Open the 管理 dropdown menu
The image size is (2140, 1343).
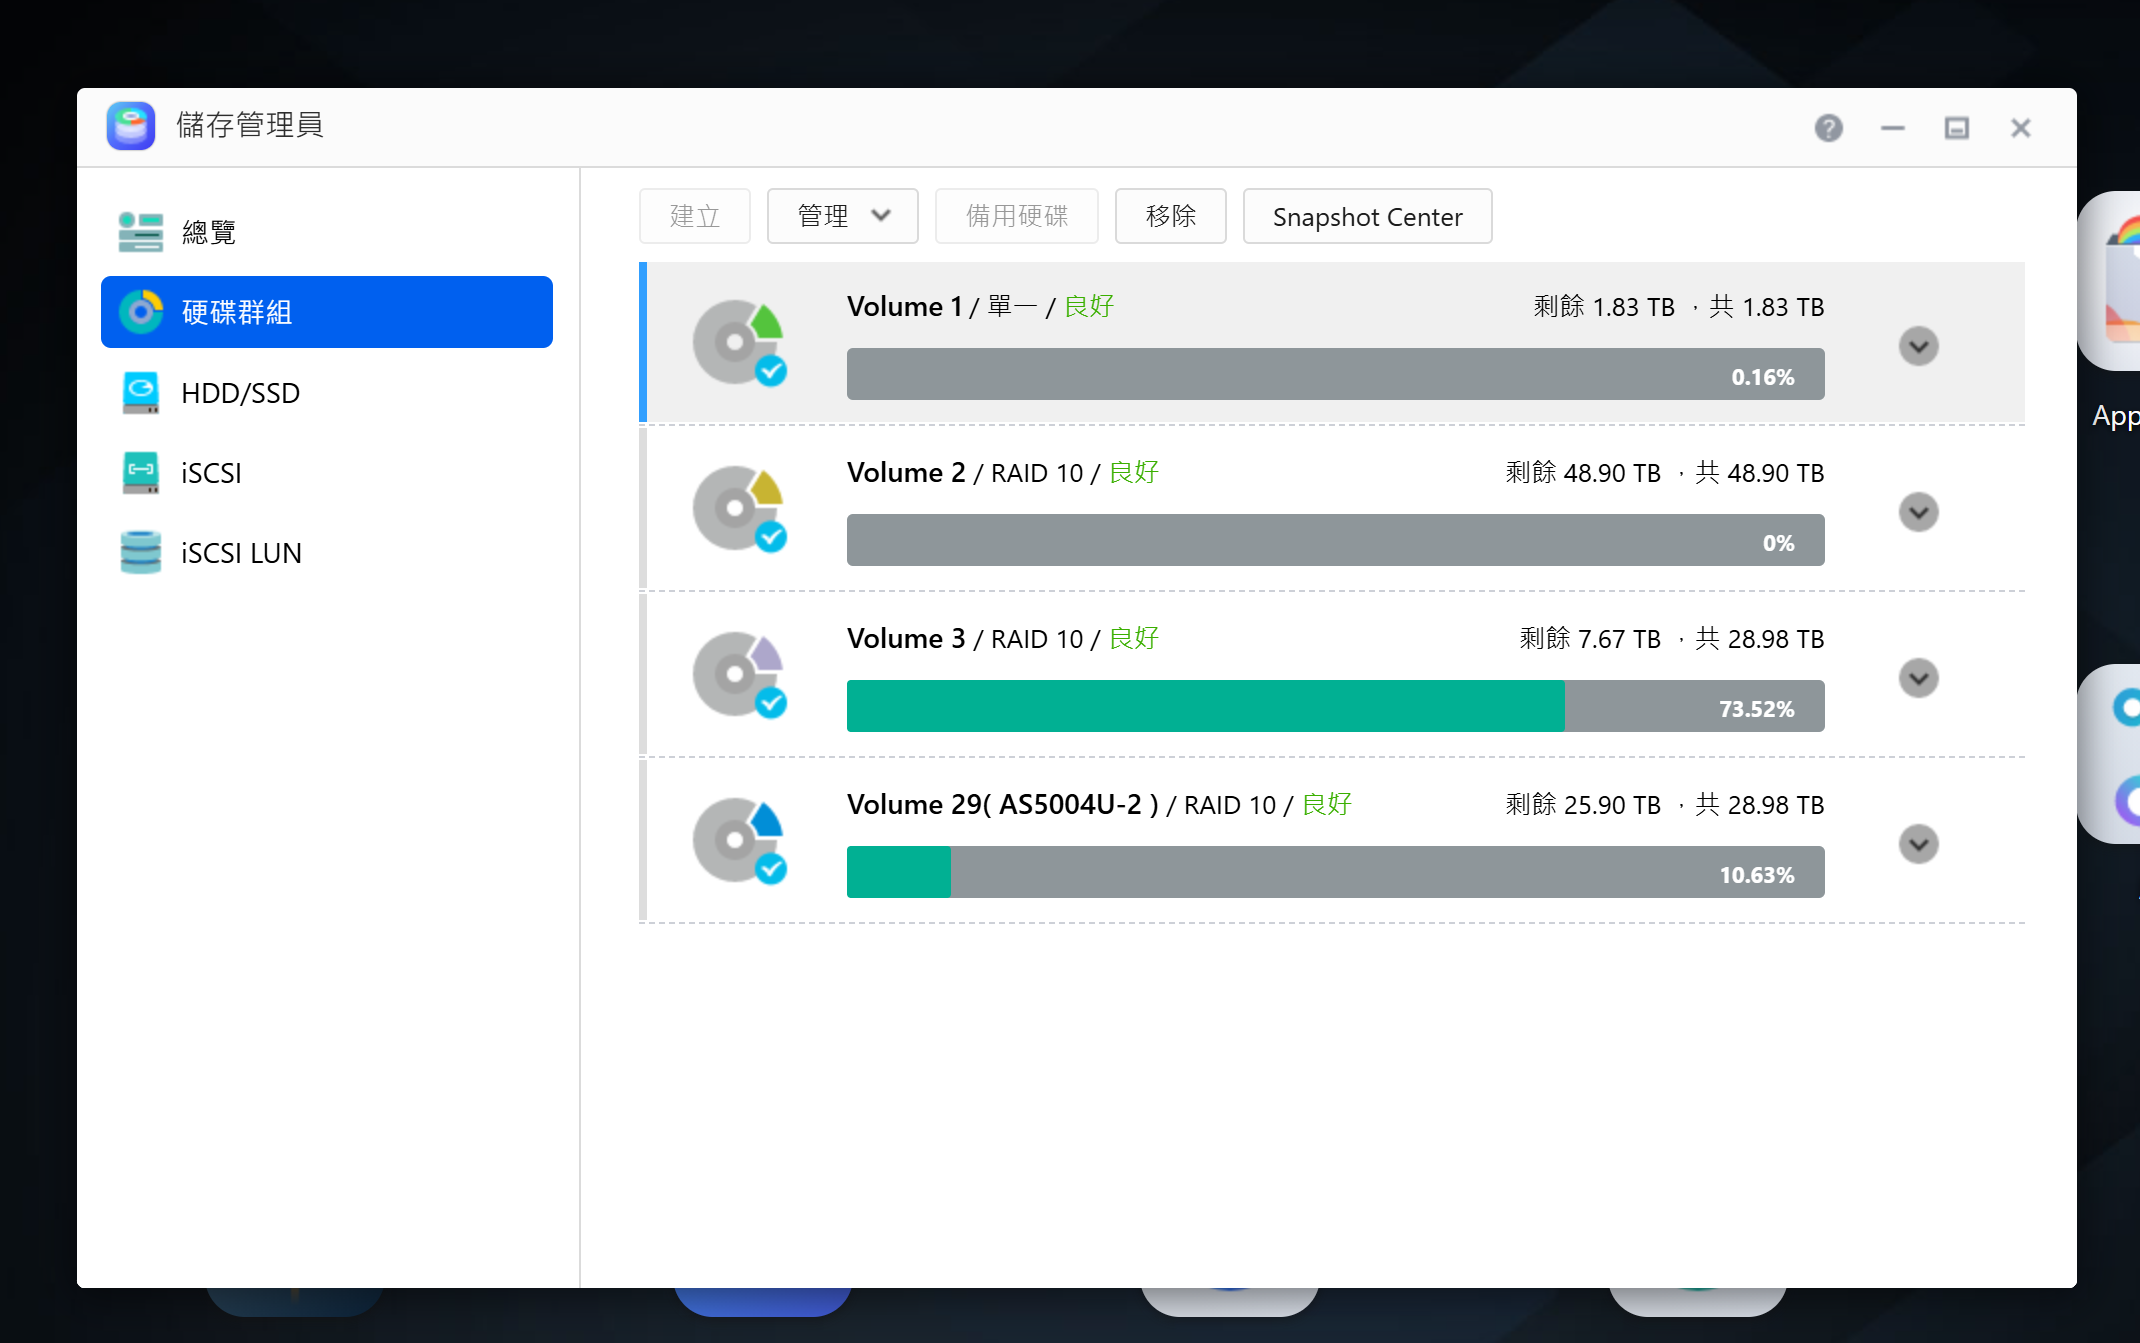[x=843, y=216]
